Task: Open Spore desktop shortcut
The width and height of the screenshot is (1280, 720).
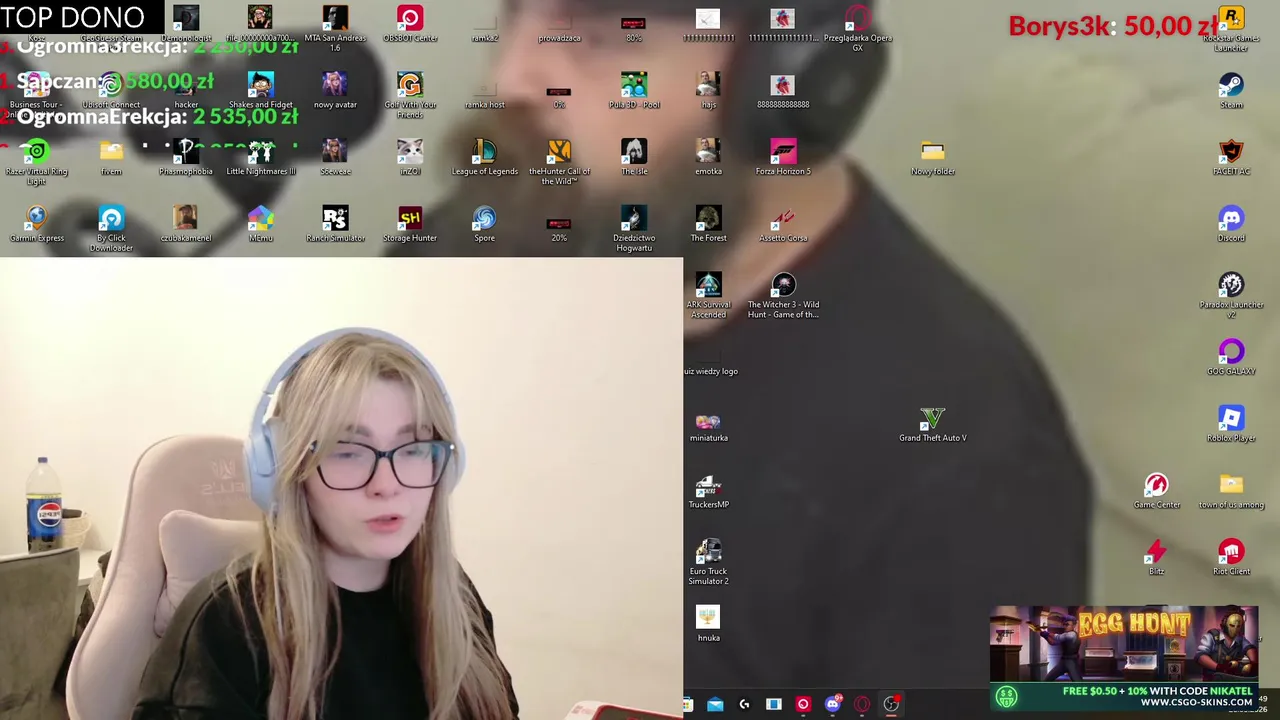Action: coord(484,224)
